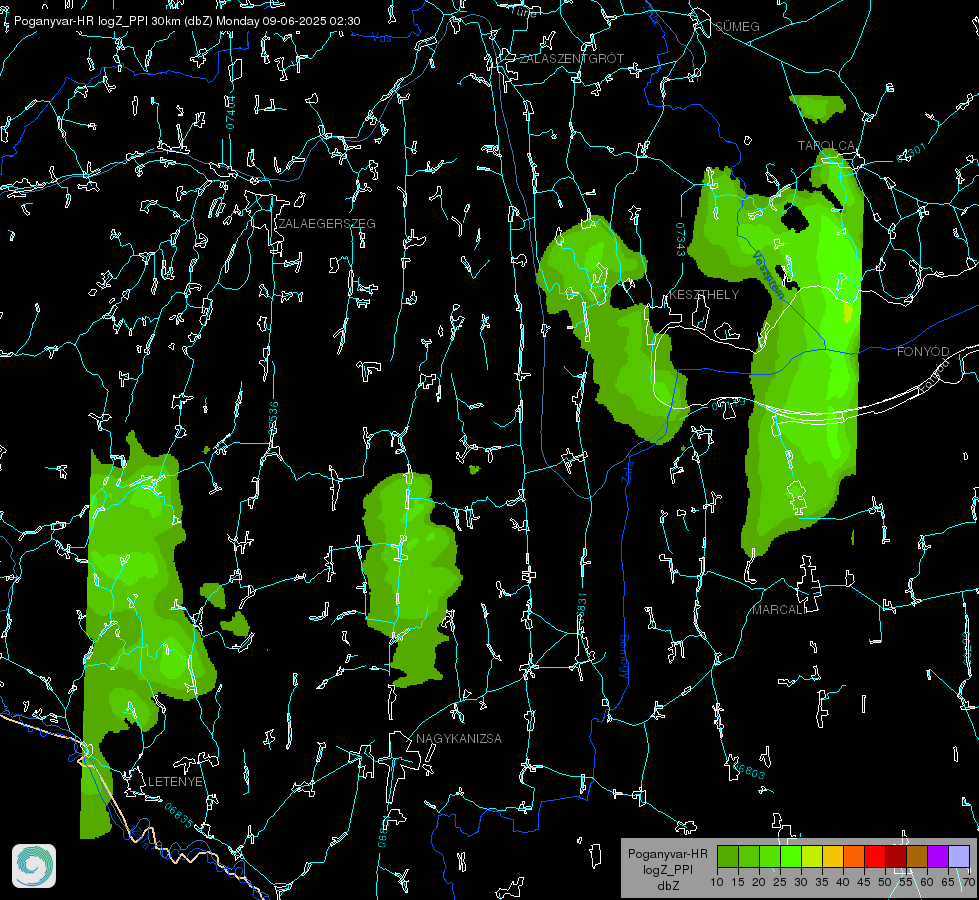The image size is (979, 900).
Task: Click the 07343 map code label
Action: [x=681, y=239]
